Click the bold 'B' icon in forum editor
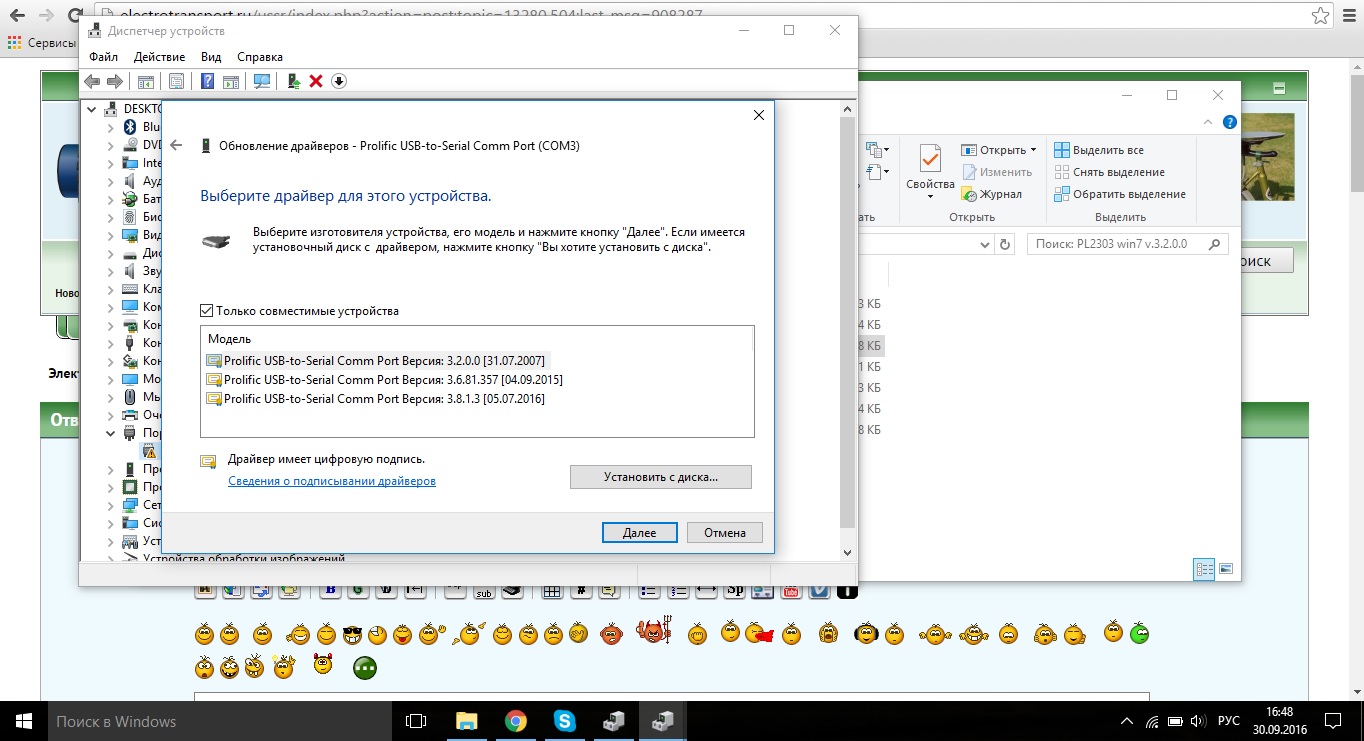Image resolution: width=1364 pixels, height=741 pixels. click(329, 590)
